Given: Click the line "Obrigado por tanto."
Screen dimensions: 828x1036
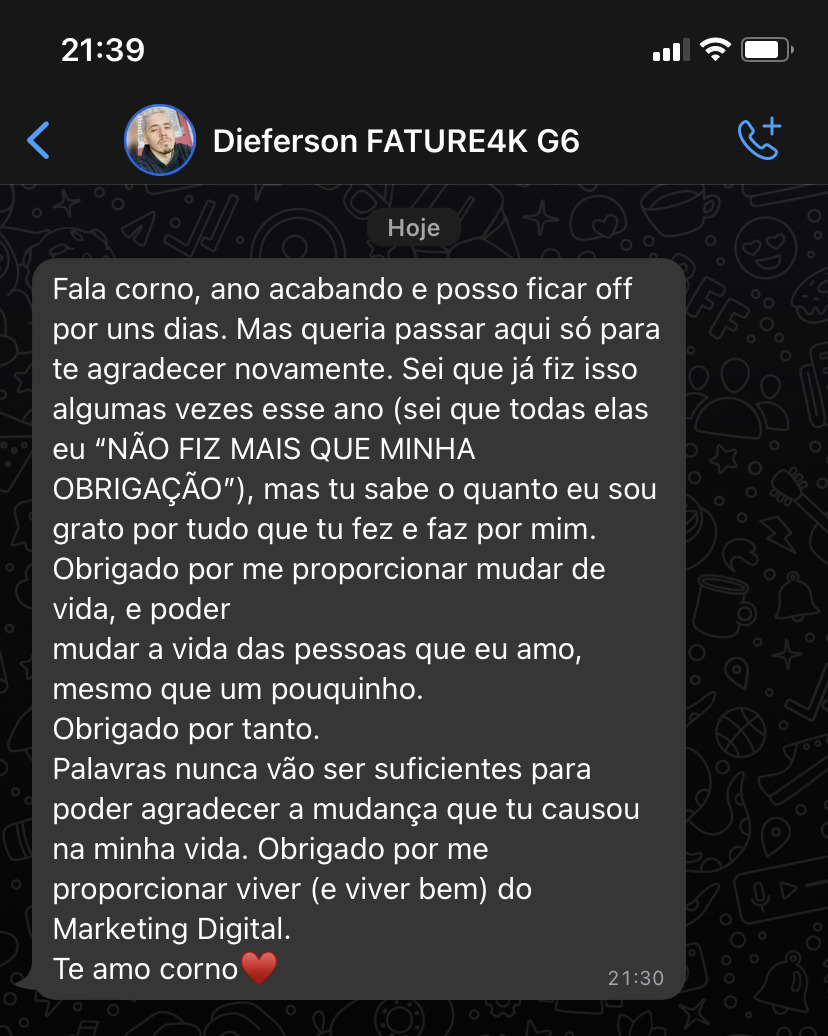Looking at the screenshot, I should [x=186, y=729].
